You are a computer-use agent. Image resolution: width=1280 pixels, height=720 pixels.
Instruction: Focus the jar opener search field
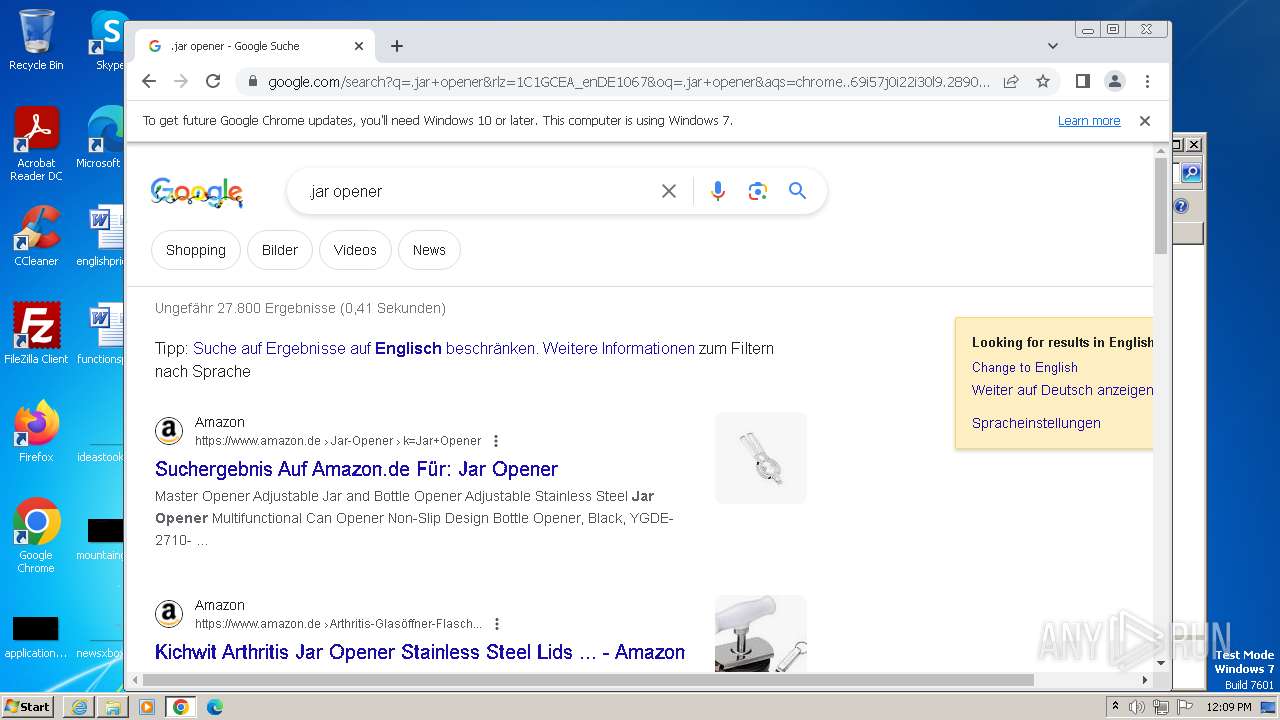(480, 191)
